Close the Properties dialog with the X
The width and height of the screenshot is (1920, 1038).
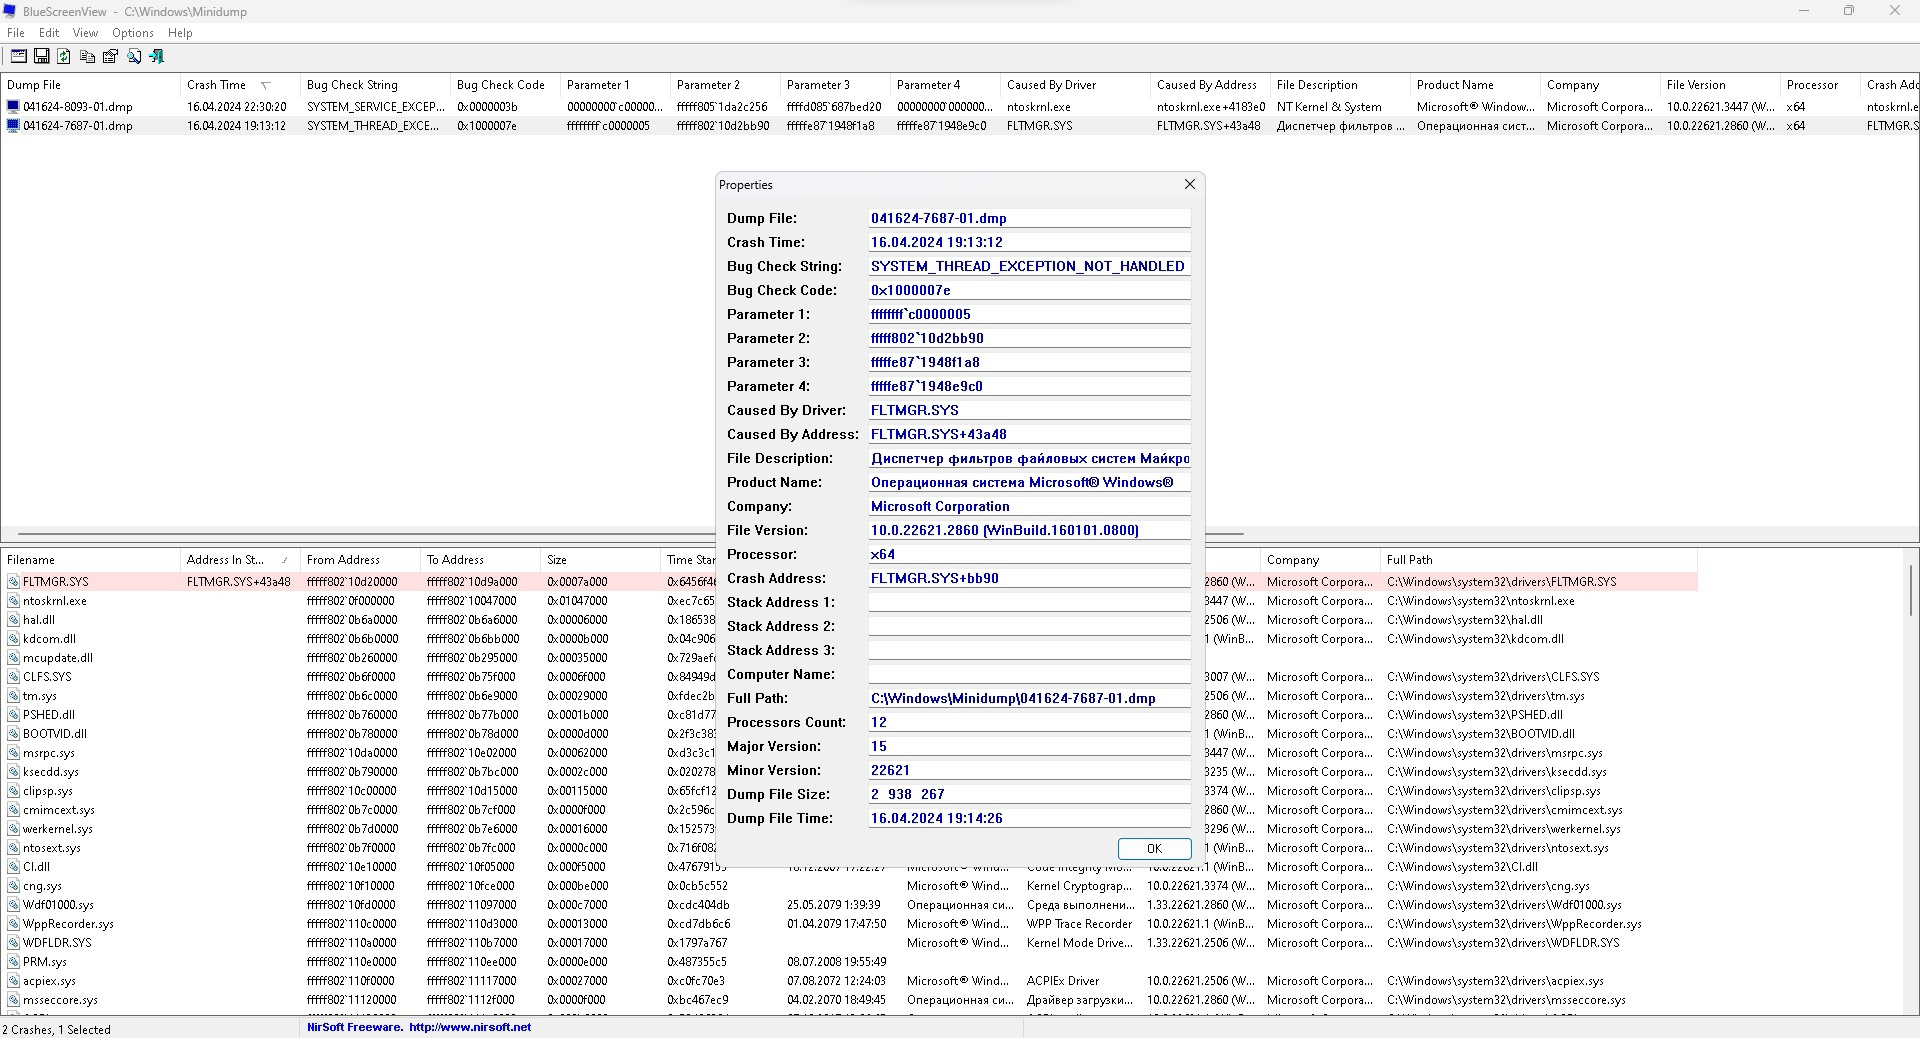click(x=1189, y=184)
